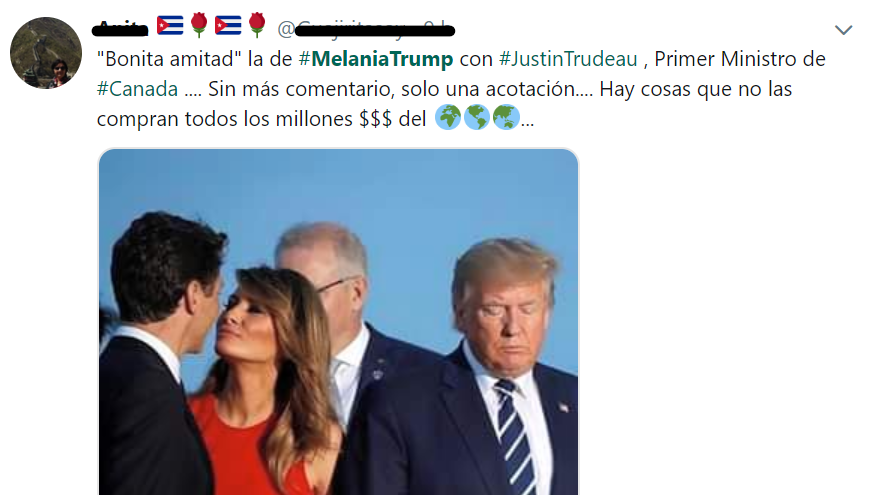Viewport: 870px width, 495px height.
Task: Click the first red rose emoji
Action: pos(199,25)
